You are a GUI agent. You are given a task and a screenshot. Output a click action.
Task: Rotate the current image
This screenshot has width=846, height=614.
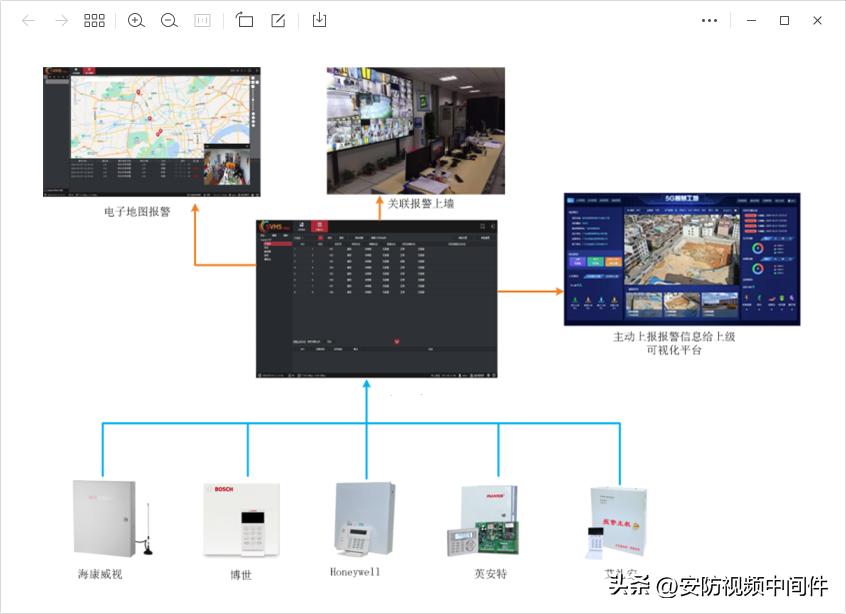245,20
